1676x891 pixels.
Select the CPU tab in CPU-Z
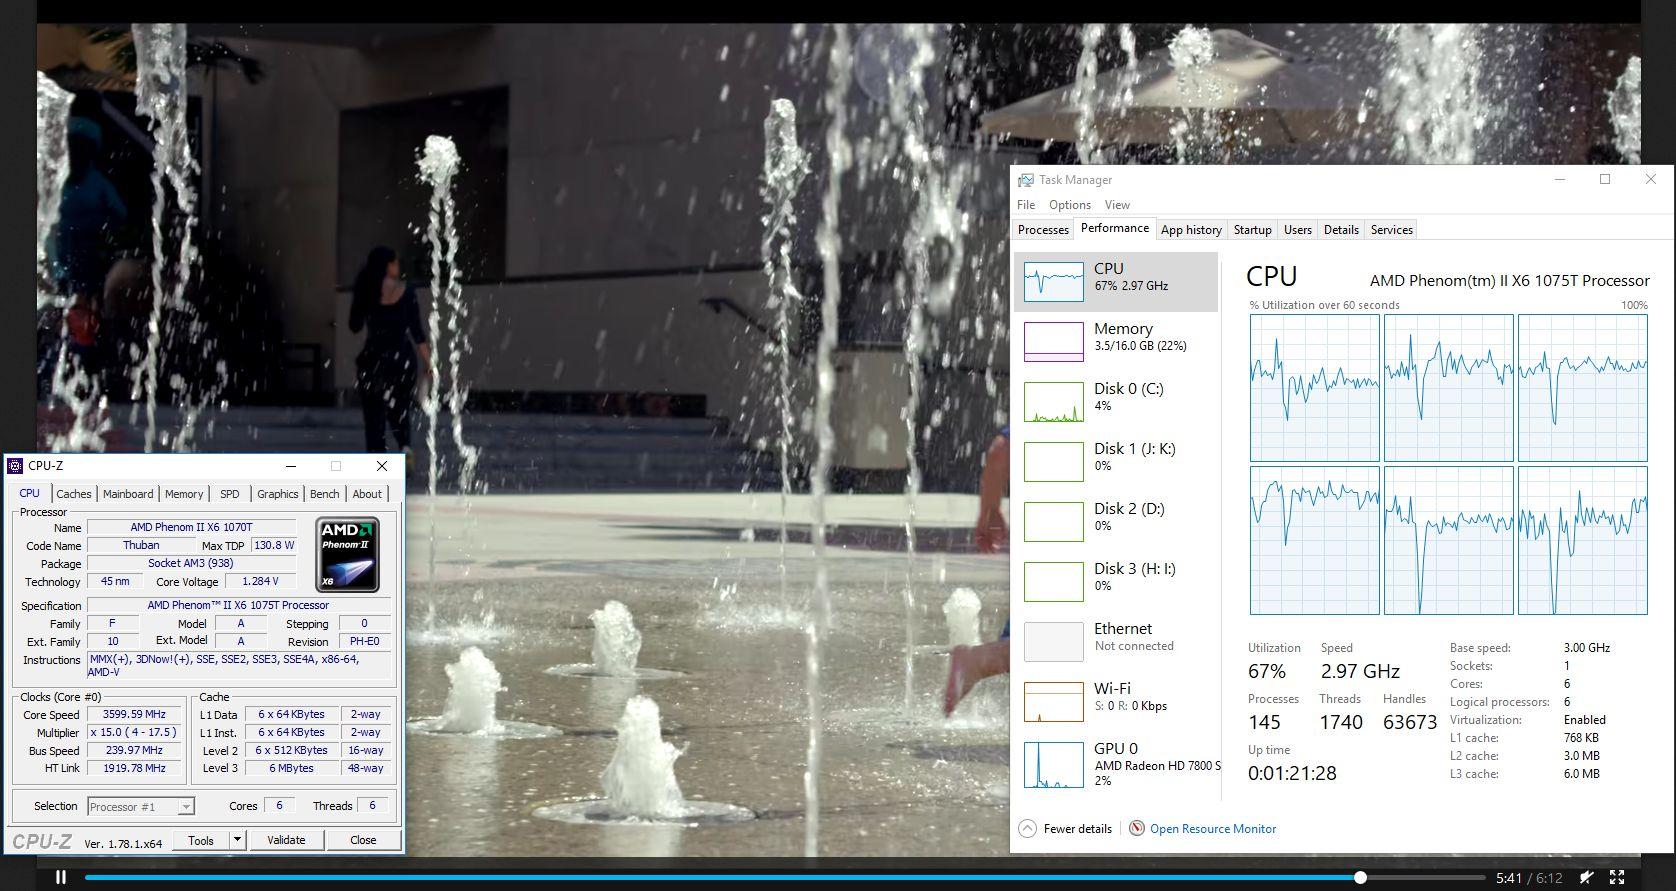[30, 493]
